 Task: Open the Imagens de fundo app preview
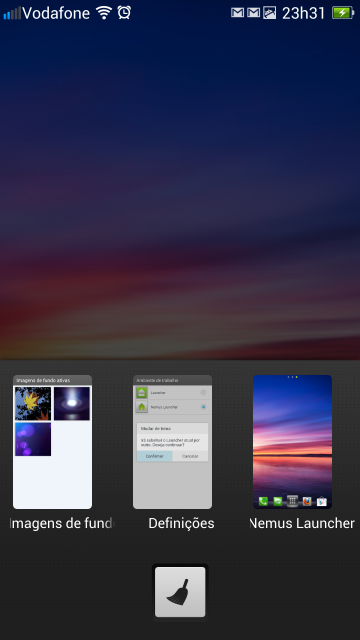[52, 442]
